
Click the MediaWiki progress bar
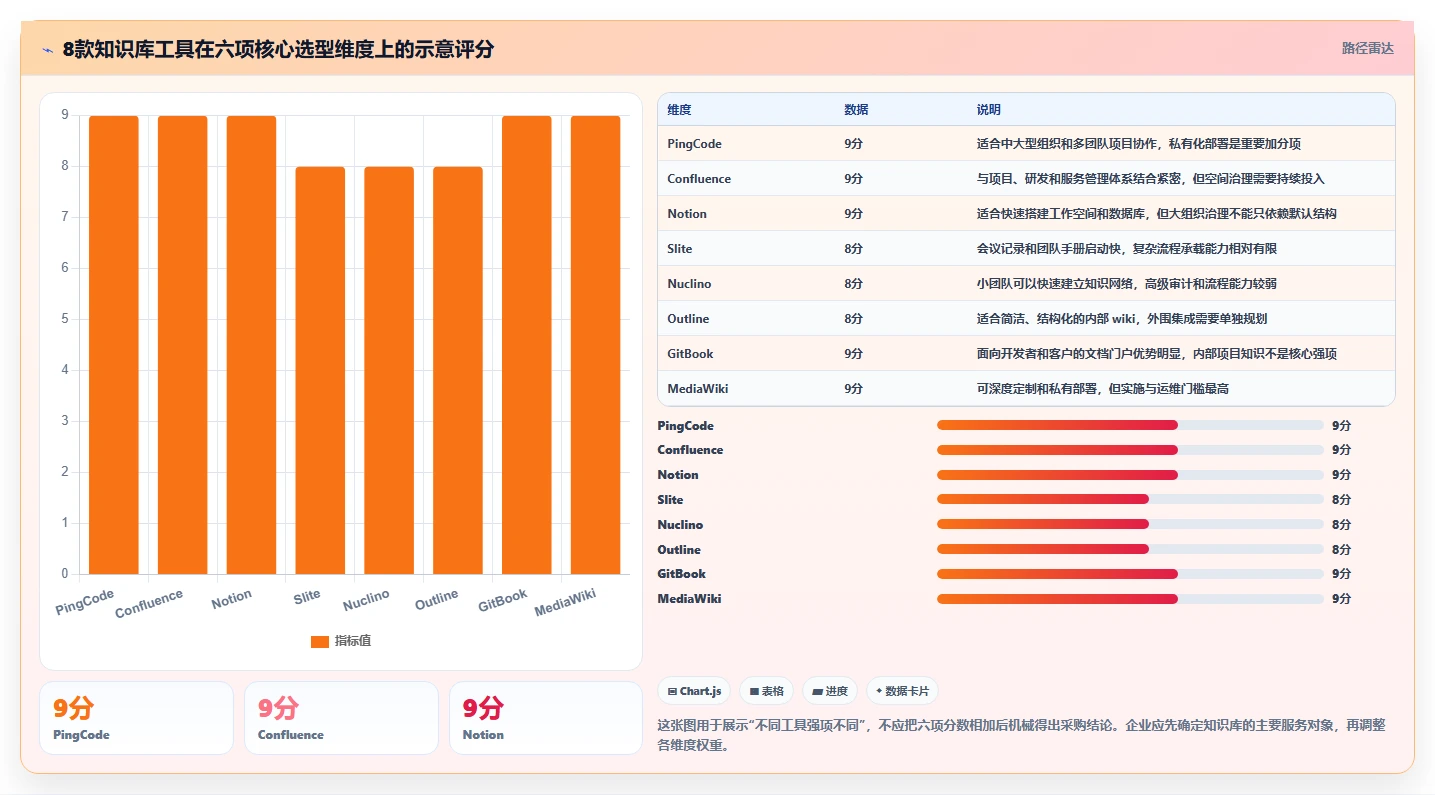1130,599
